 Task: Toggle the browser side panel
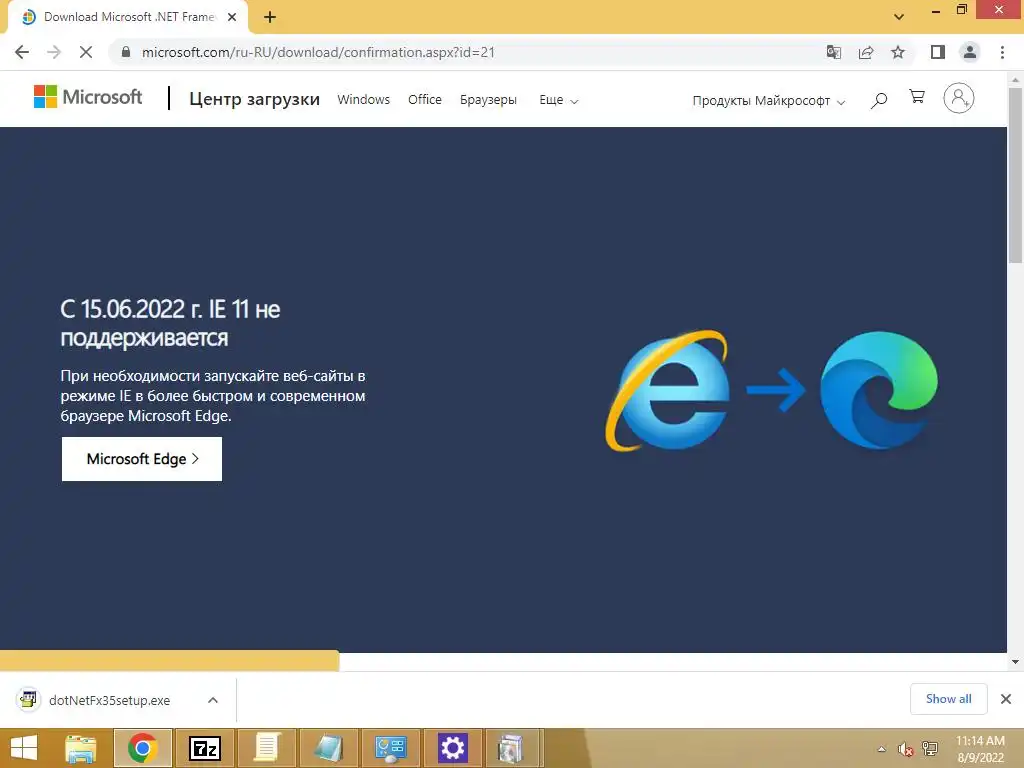pos(938,52)
